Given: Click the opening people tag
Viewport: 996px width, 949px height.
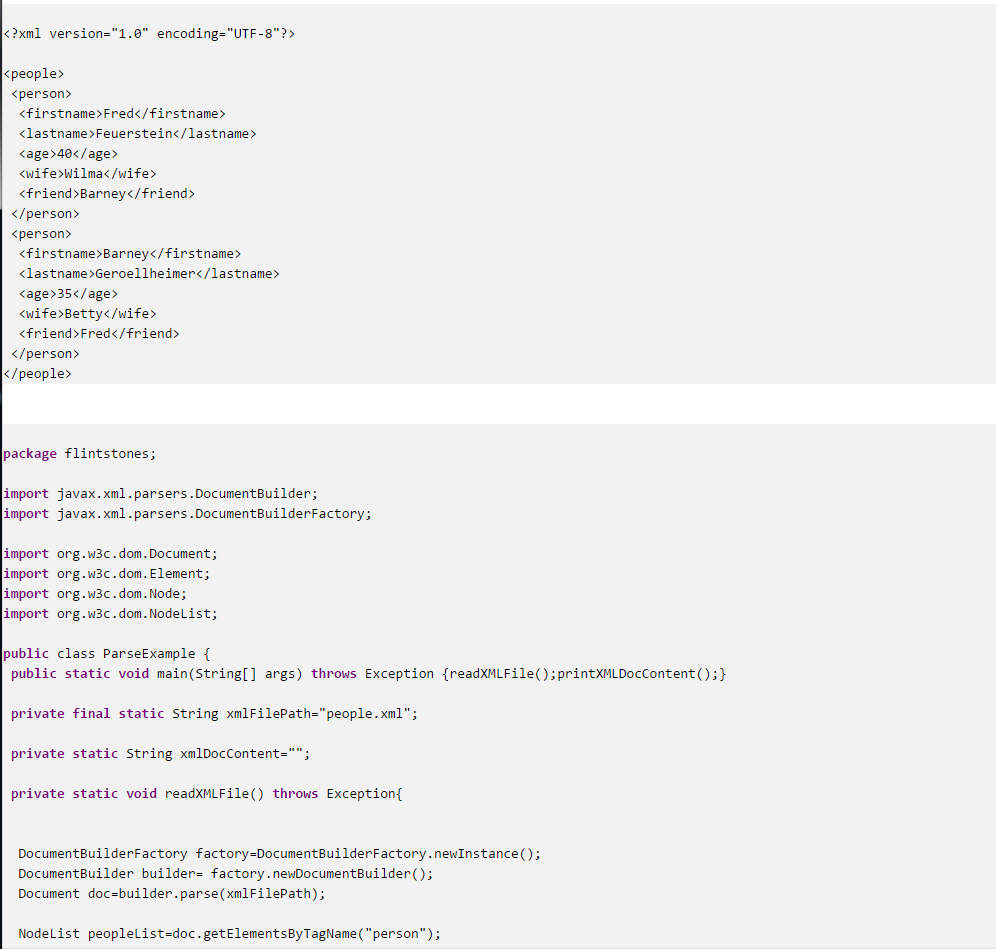Looking at the screenshot, I should pos(34,74).
